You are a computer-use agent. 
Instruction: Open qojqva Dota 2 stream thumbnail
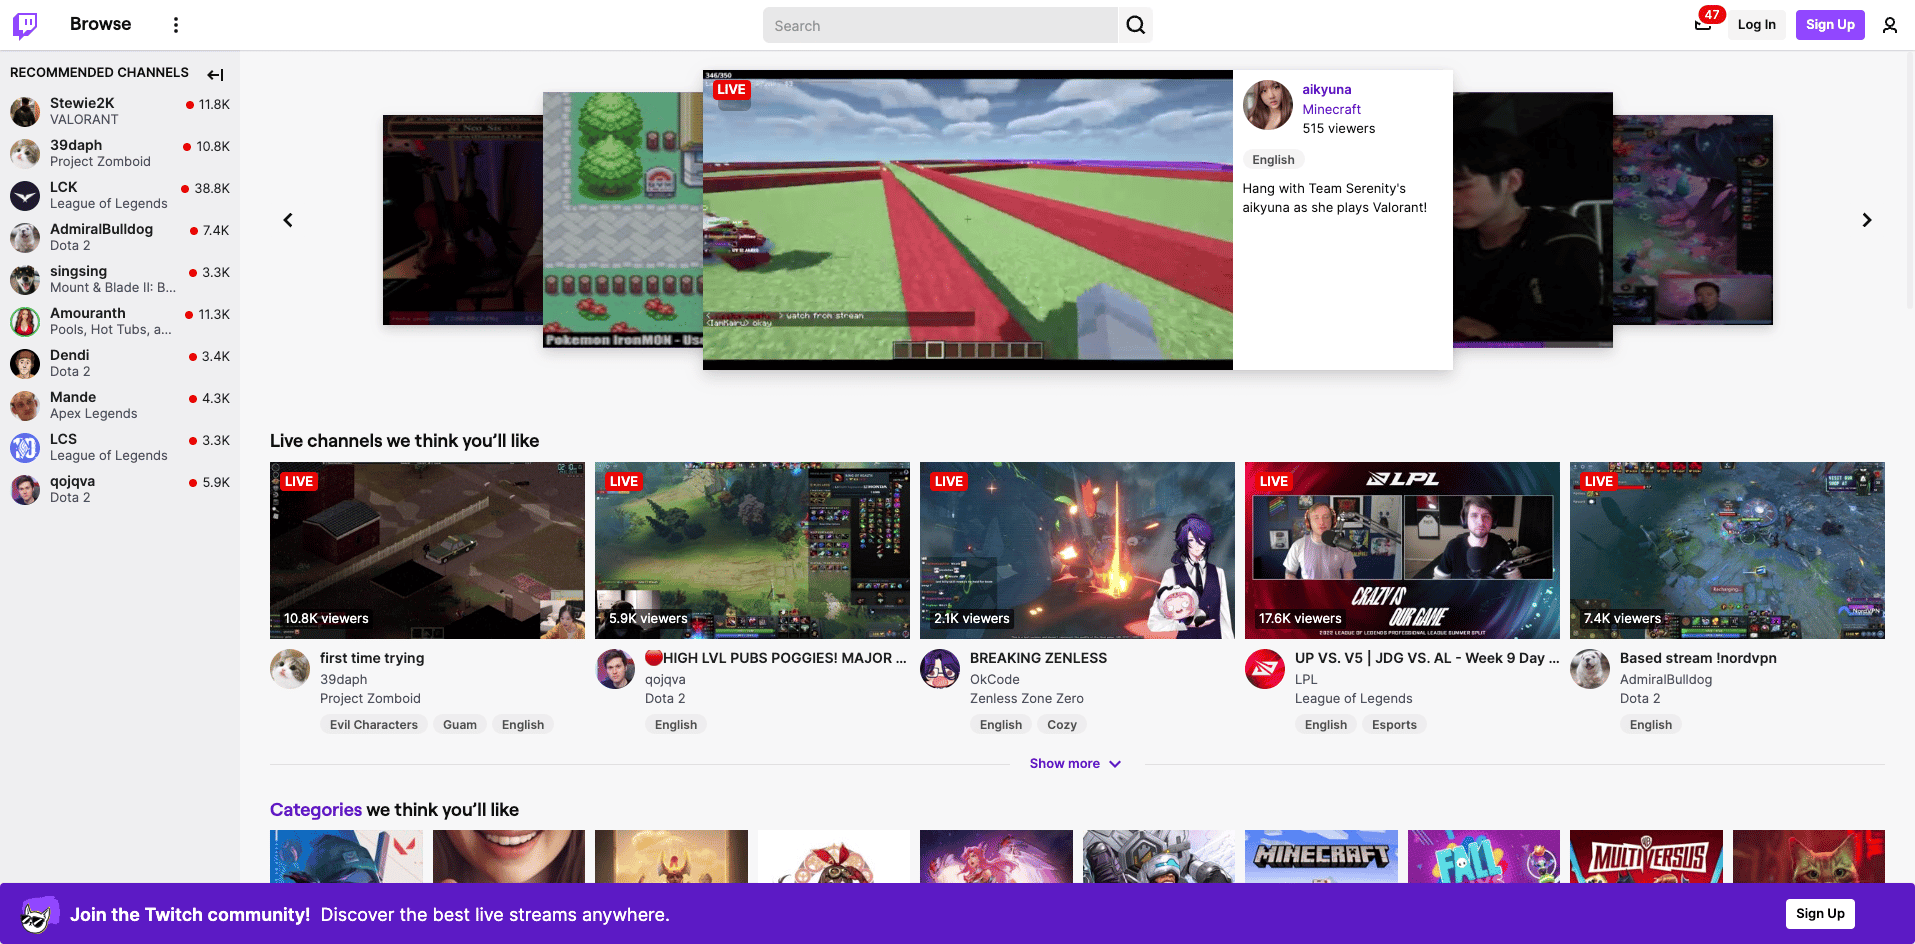pyautogui.click(x=752, y=550)
